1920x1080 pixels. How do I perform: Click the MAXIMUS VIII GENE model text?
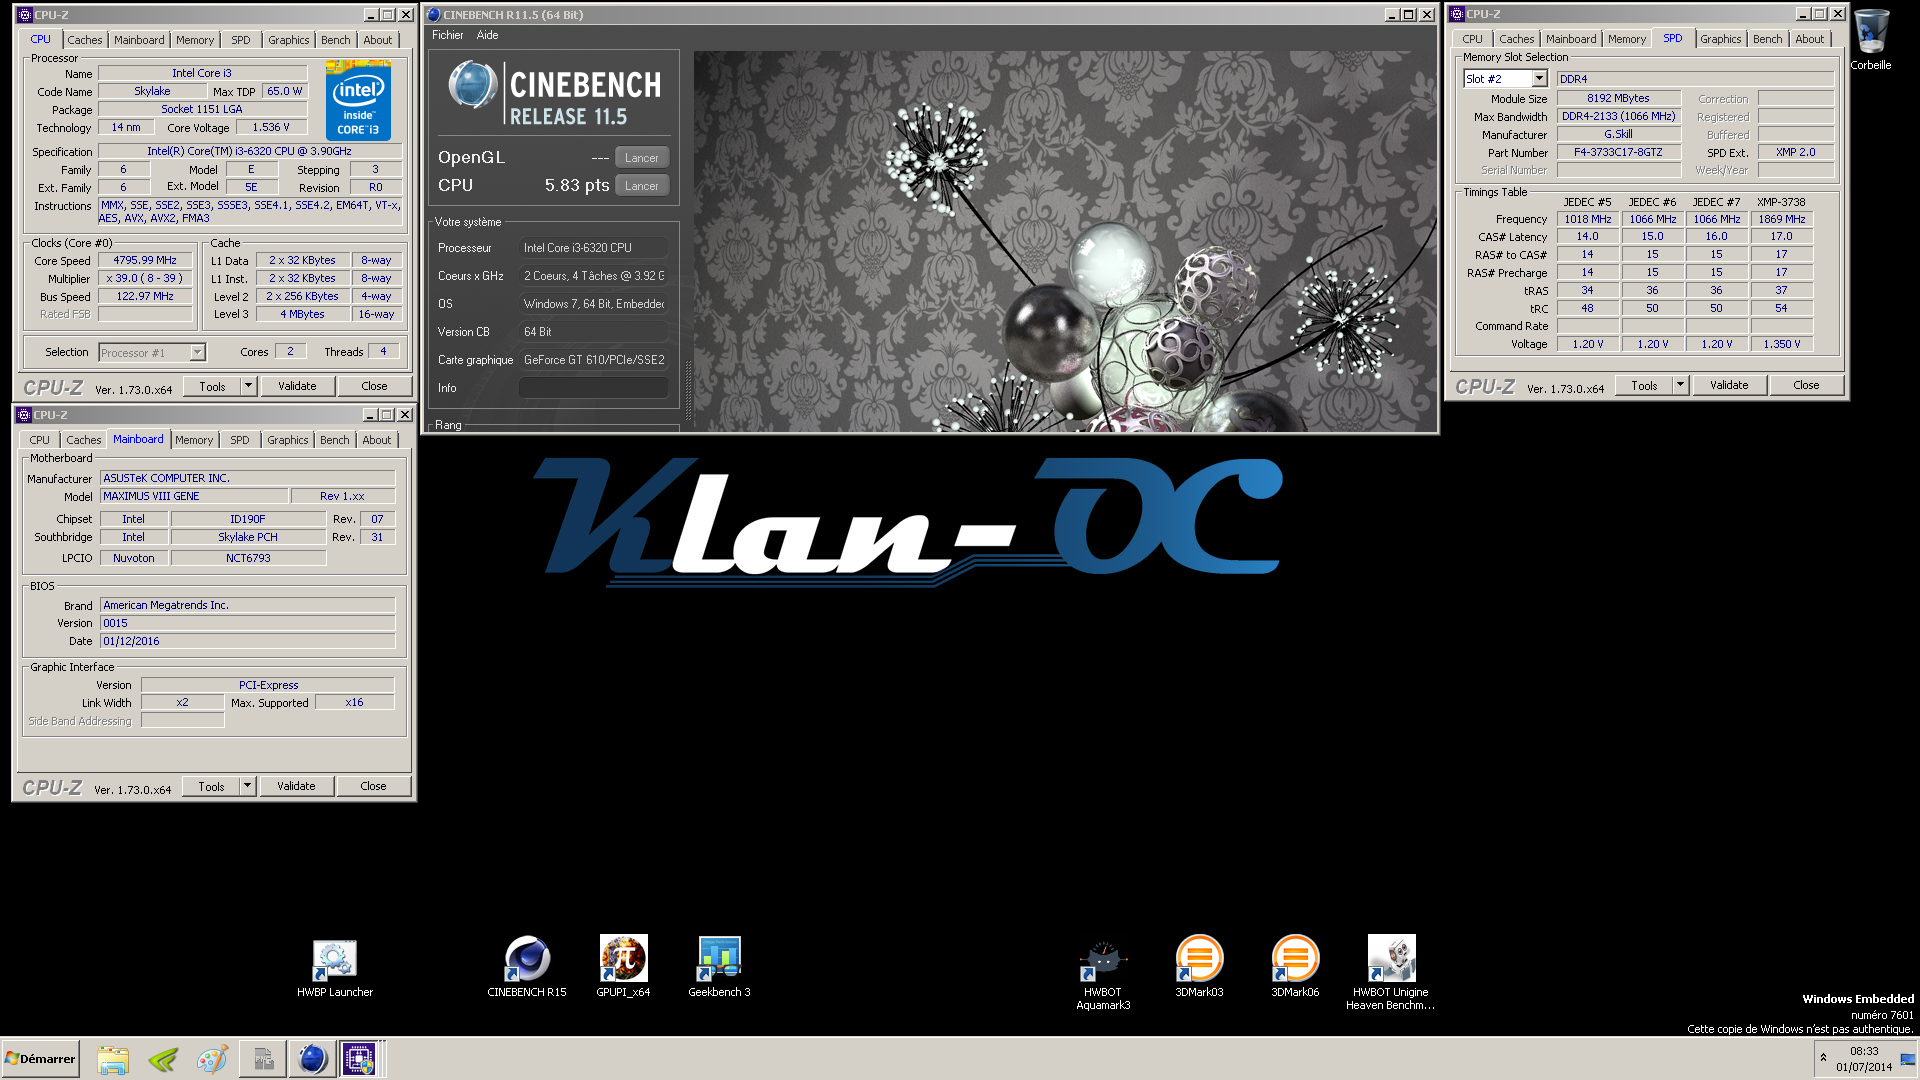151,496
